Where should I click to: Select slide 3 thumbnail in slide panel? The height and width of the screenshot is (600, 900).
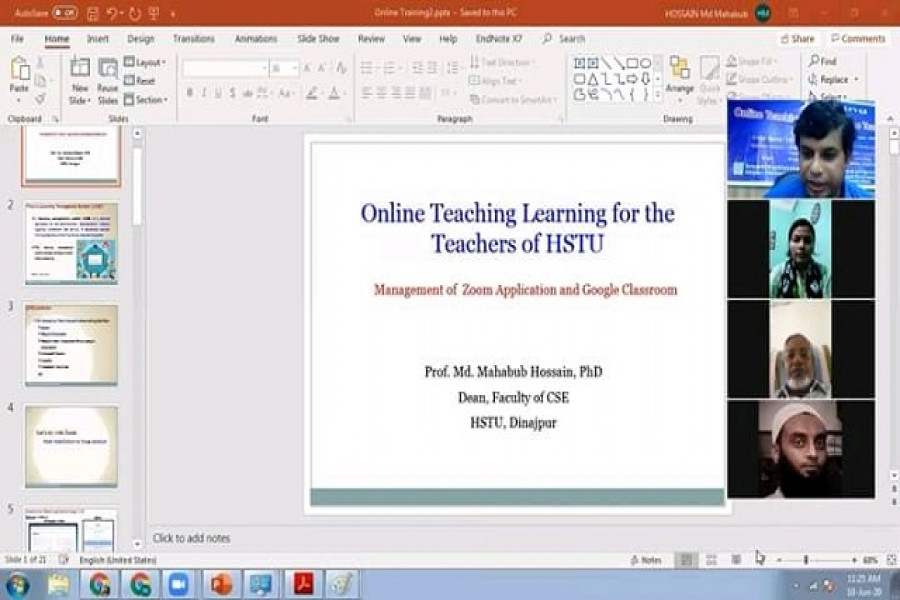click(x=71, y=345)
